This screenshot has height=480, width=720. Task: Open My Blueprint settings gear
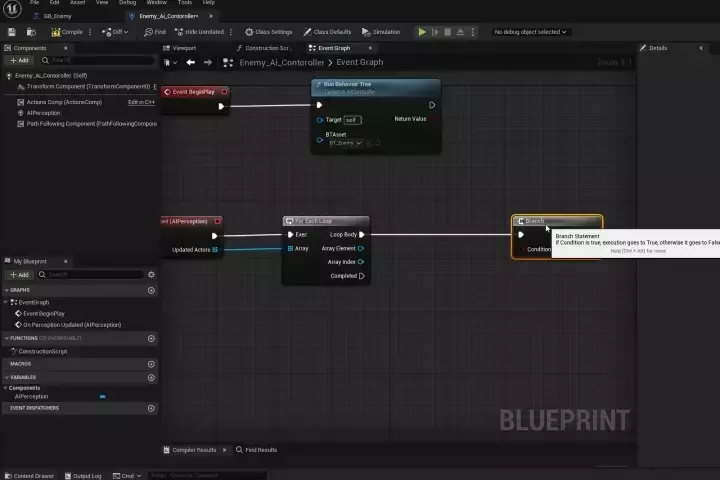(x=151, y=275)
